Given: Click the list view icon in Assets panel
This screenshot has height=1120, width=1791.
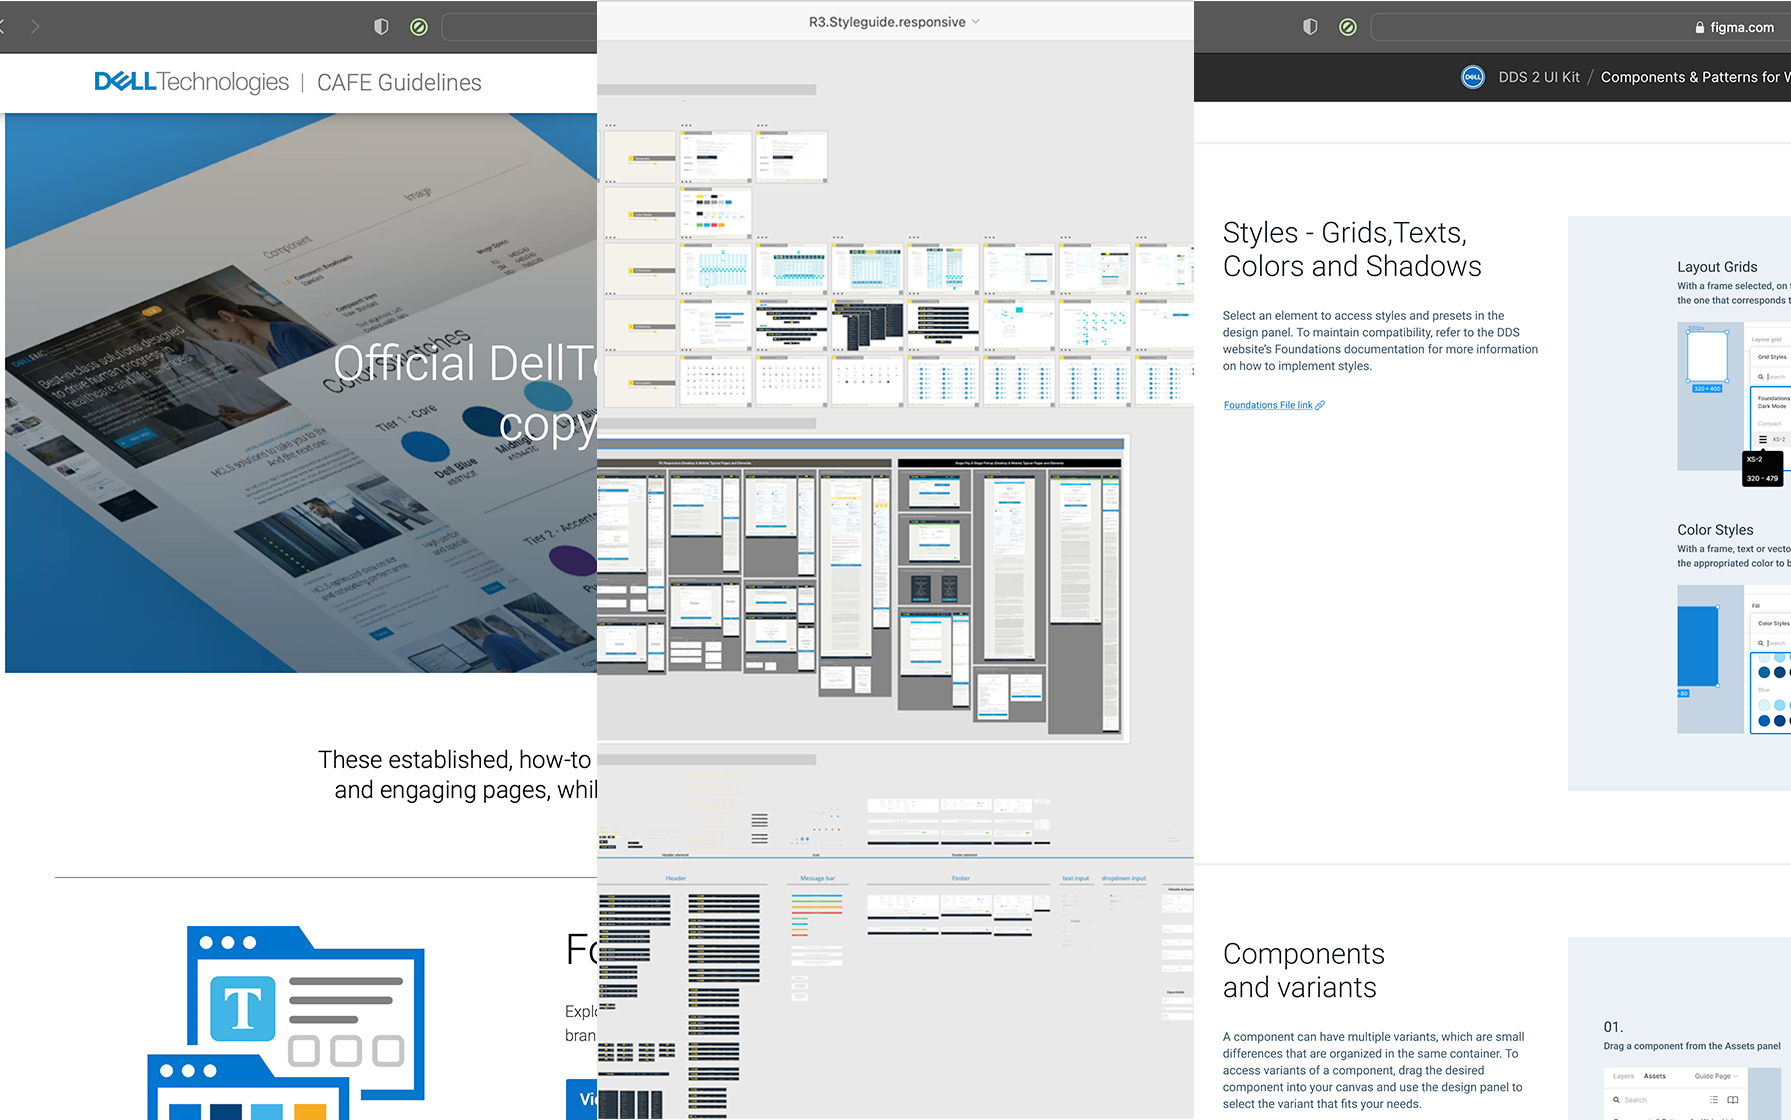Looking at the screenshot, I should [x=1713, y=1100].
